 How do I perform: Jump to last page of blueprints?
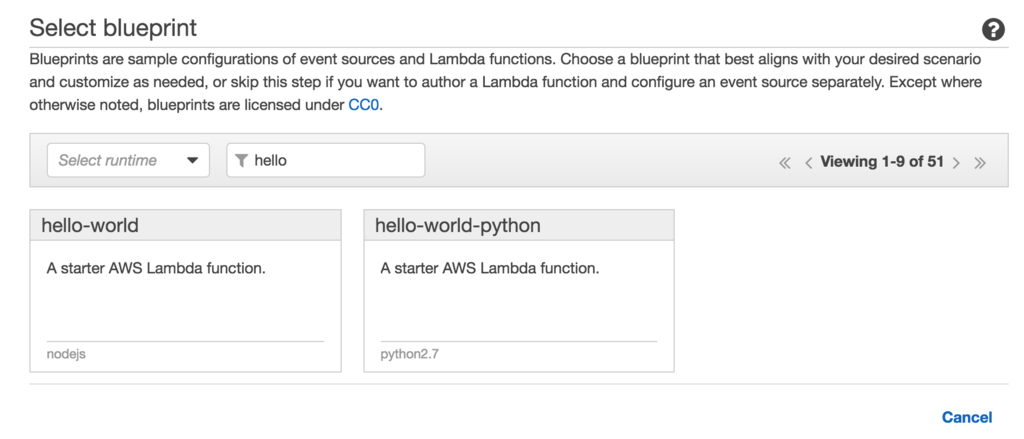pos(980,163)
